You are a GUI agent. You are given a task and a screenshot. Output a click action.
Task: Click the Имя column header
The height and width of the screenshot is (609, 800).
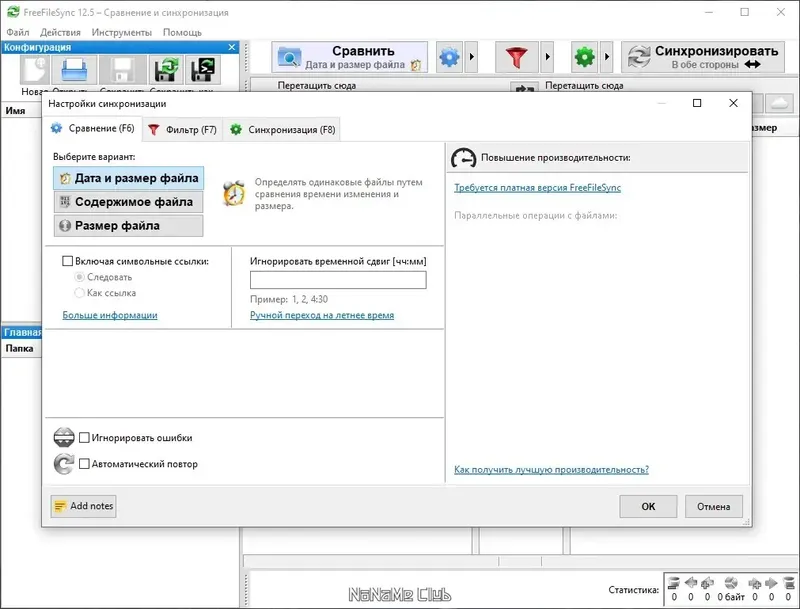click(x=15, y=111)
